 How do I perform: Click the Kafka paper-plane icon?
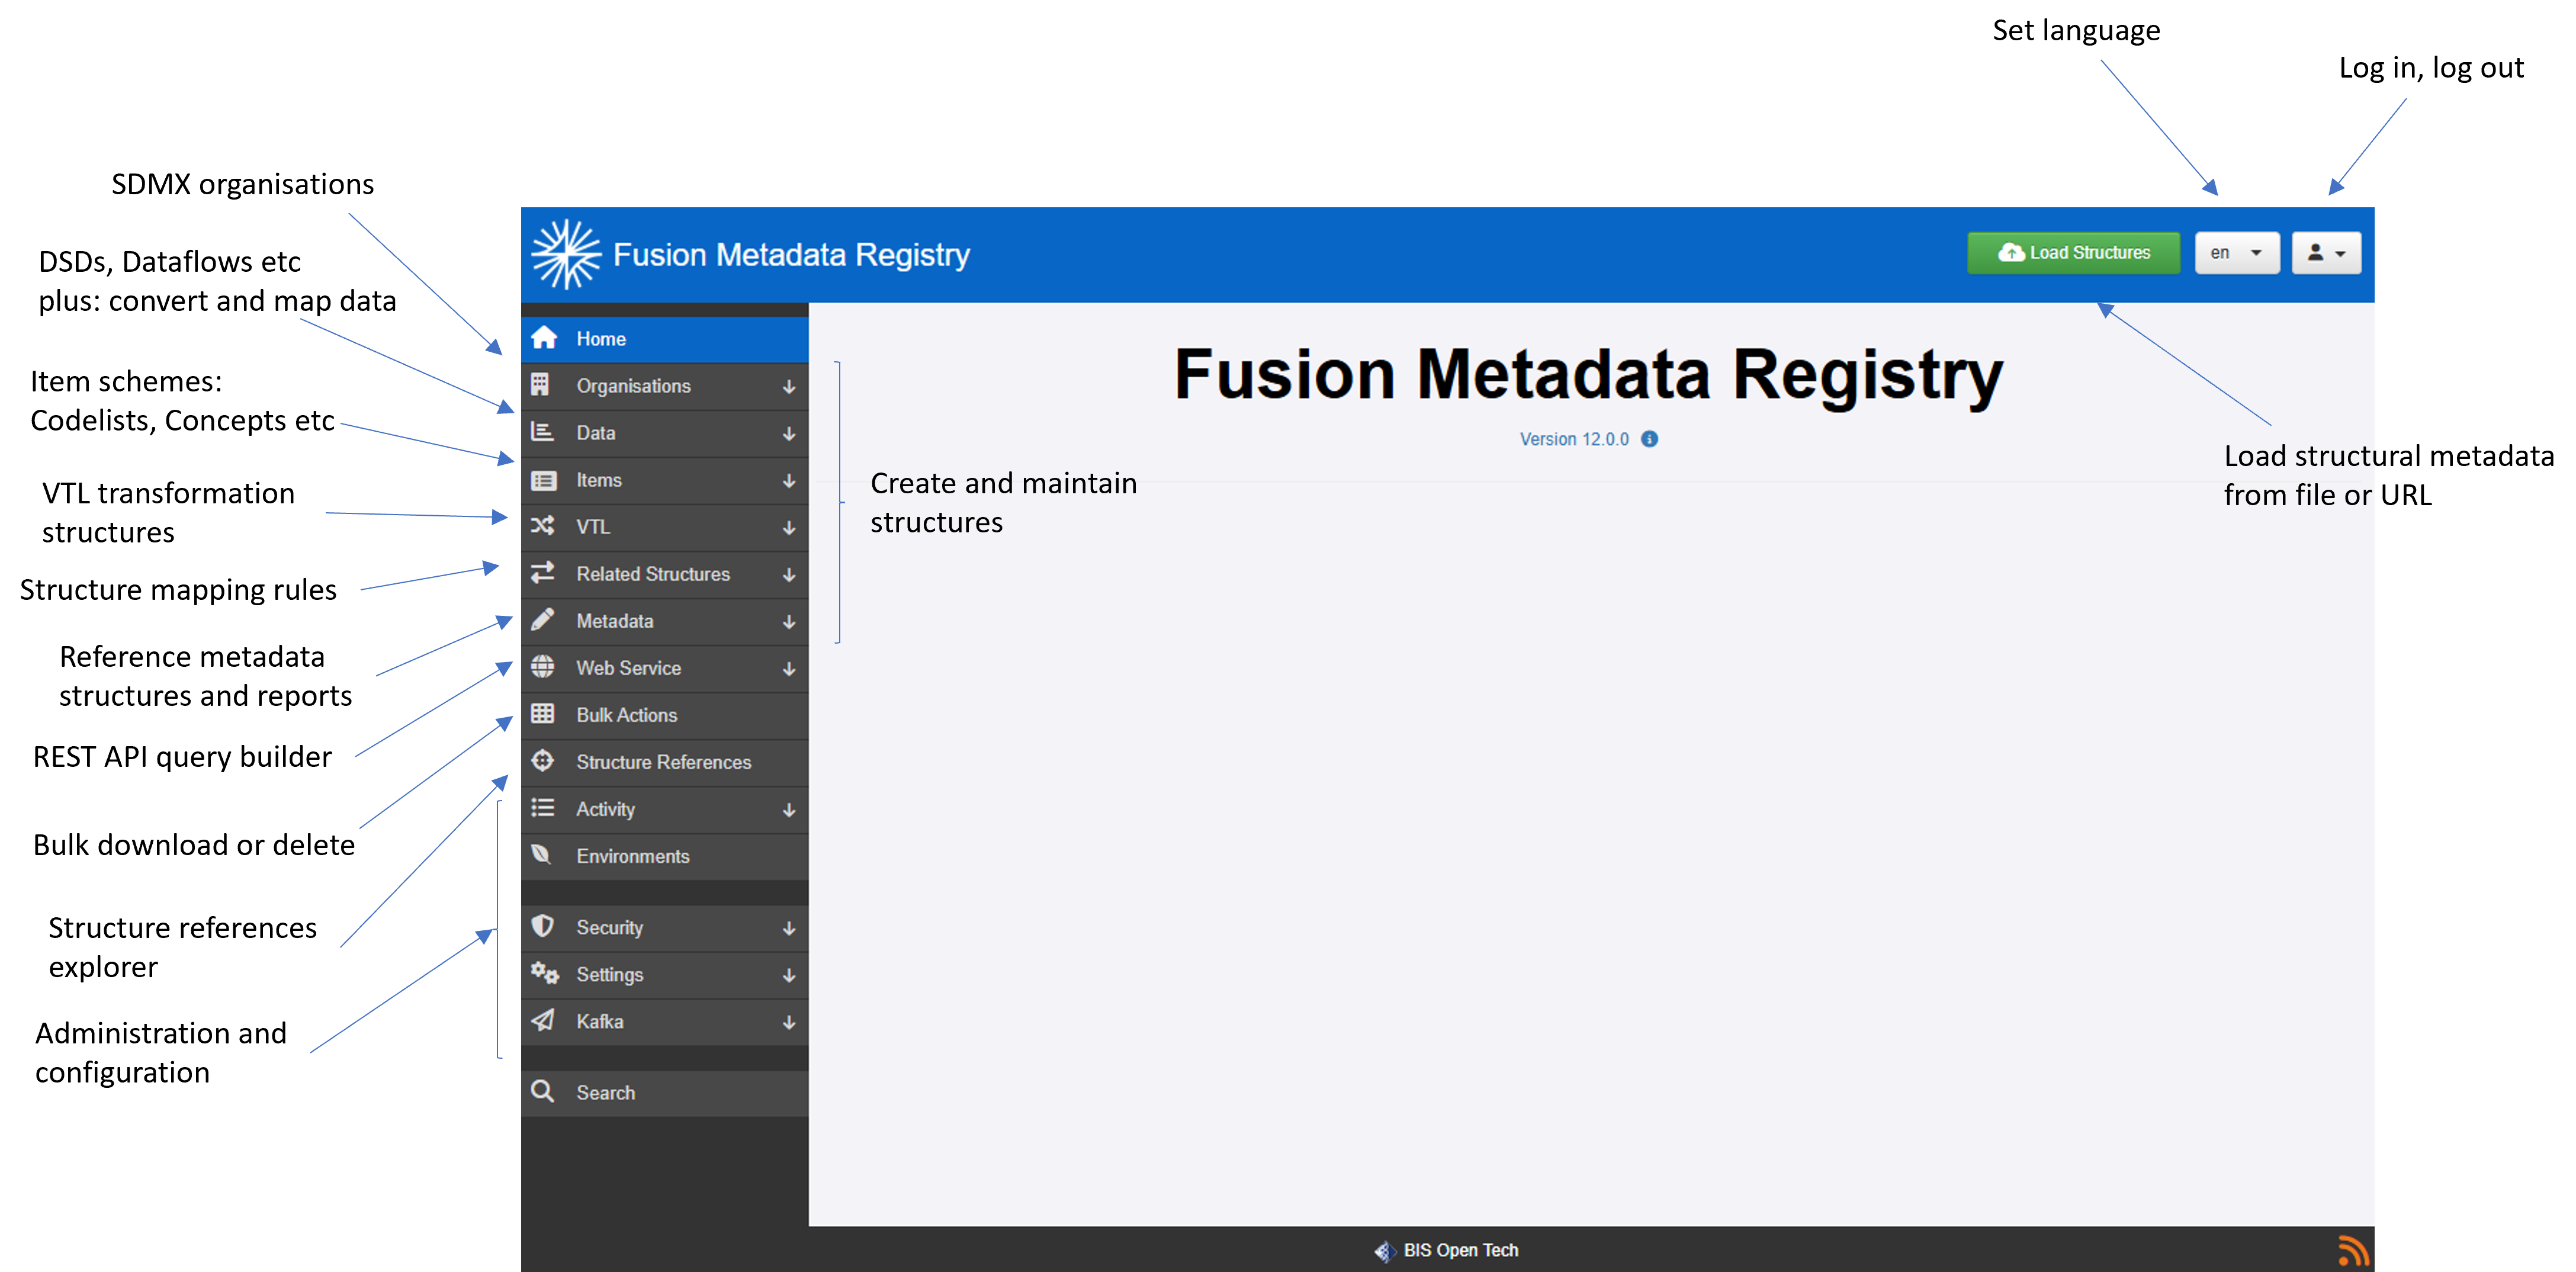[x=543, y=1020]
